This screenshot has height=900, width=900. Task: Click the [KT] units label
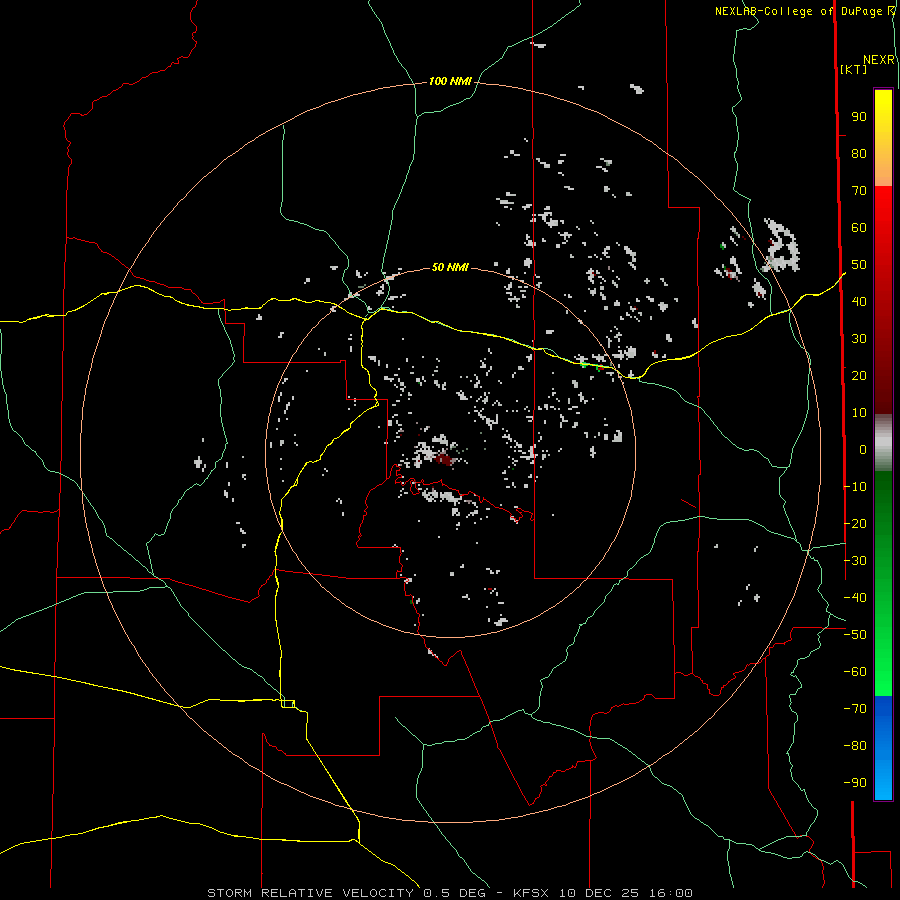click(x=854, y=69)
